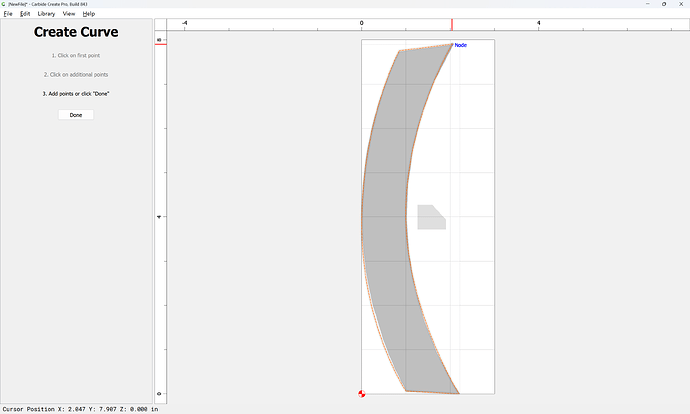
Task: Click the top-left vertex of the curved shape
Action: [400, 51]
